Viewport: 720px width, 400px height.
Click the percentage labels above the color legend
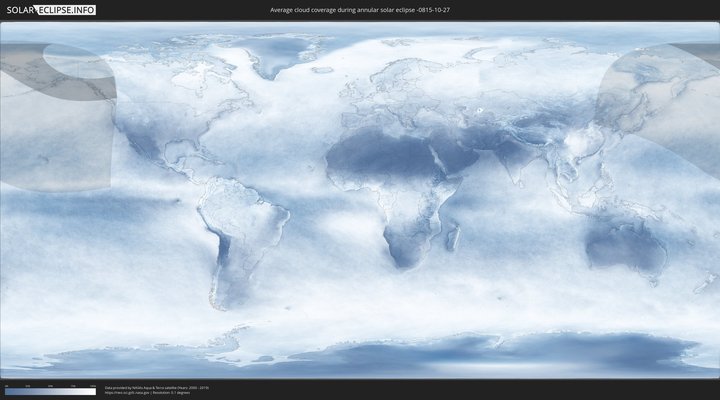tap(50, 385)
